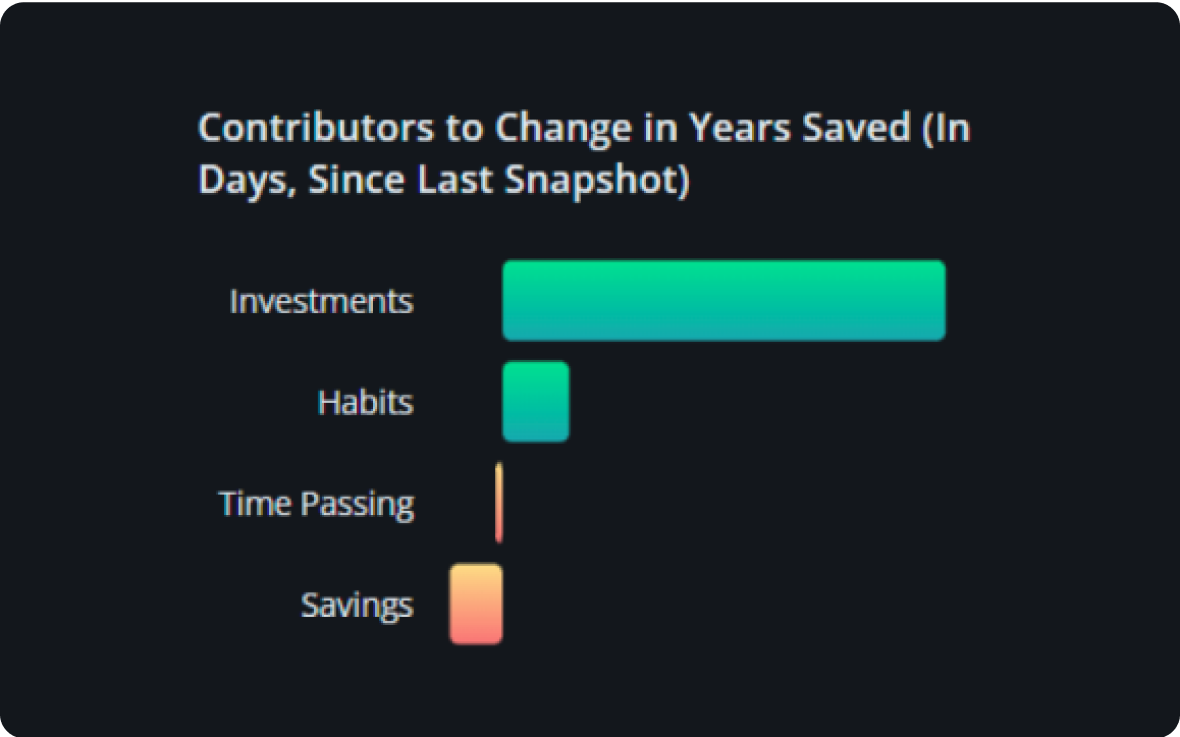Screen dimensions: 1180x737
Task: Click the chart title text
Action: tap(584, 154)
